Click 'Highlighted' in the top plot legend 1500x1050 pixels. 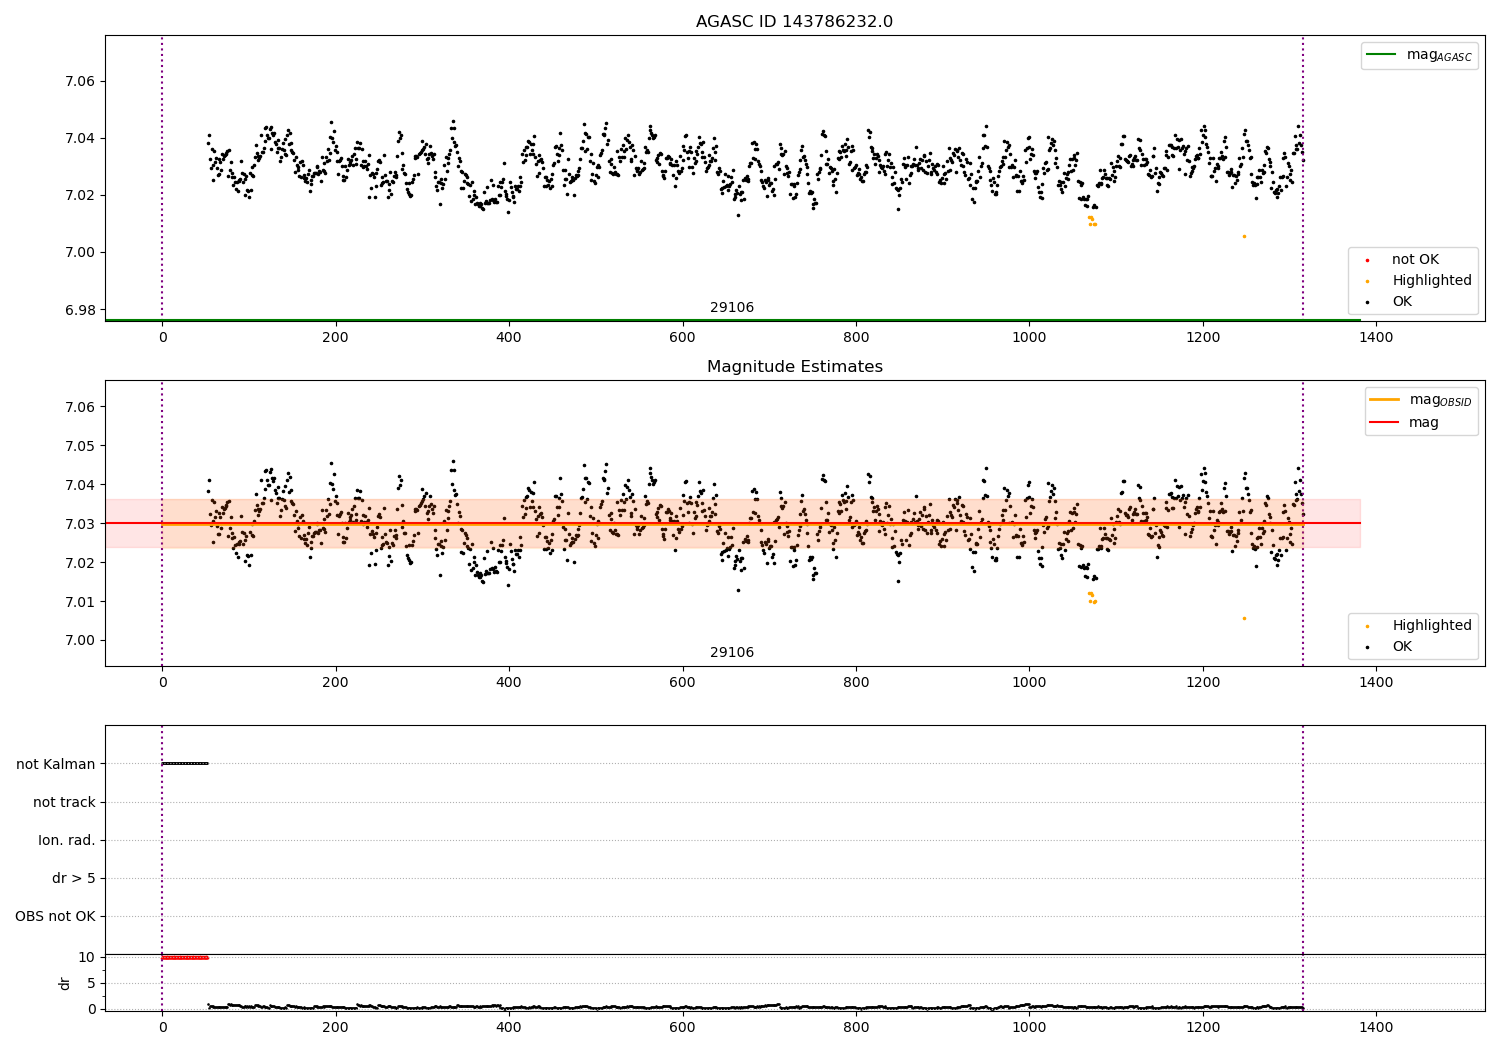(1432, 281)
